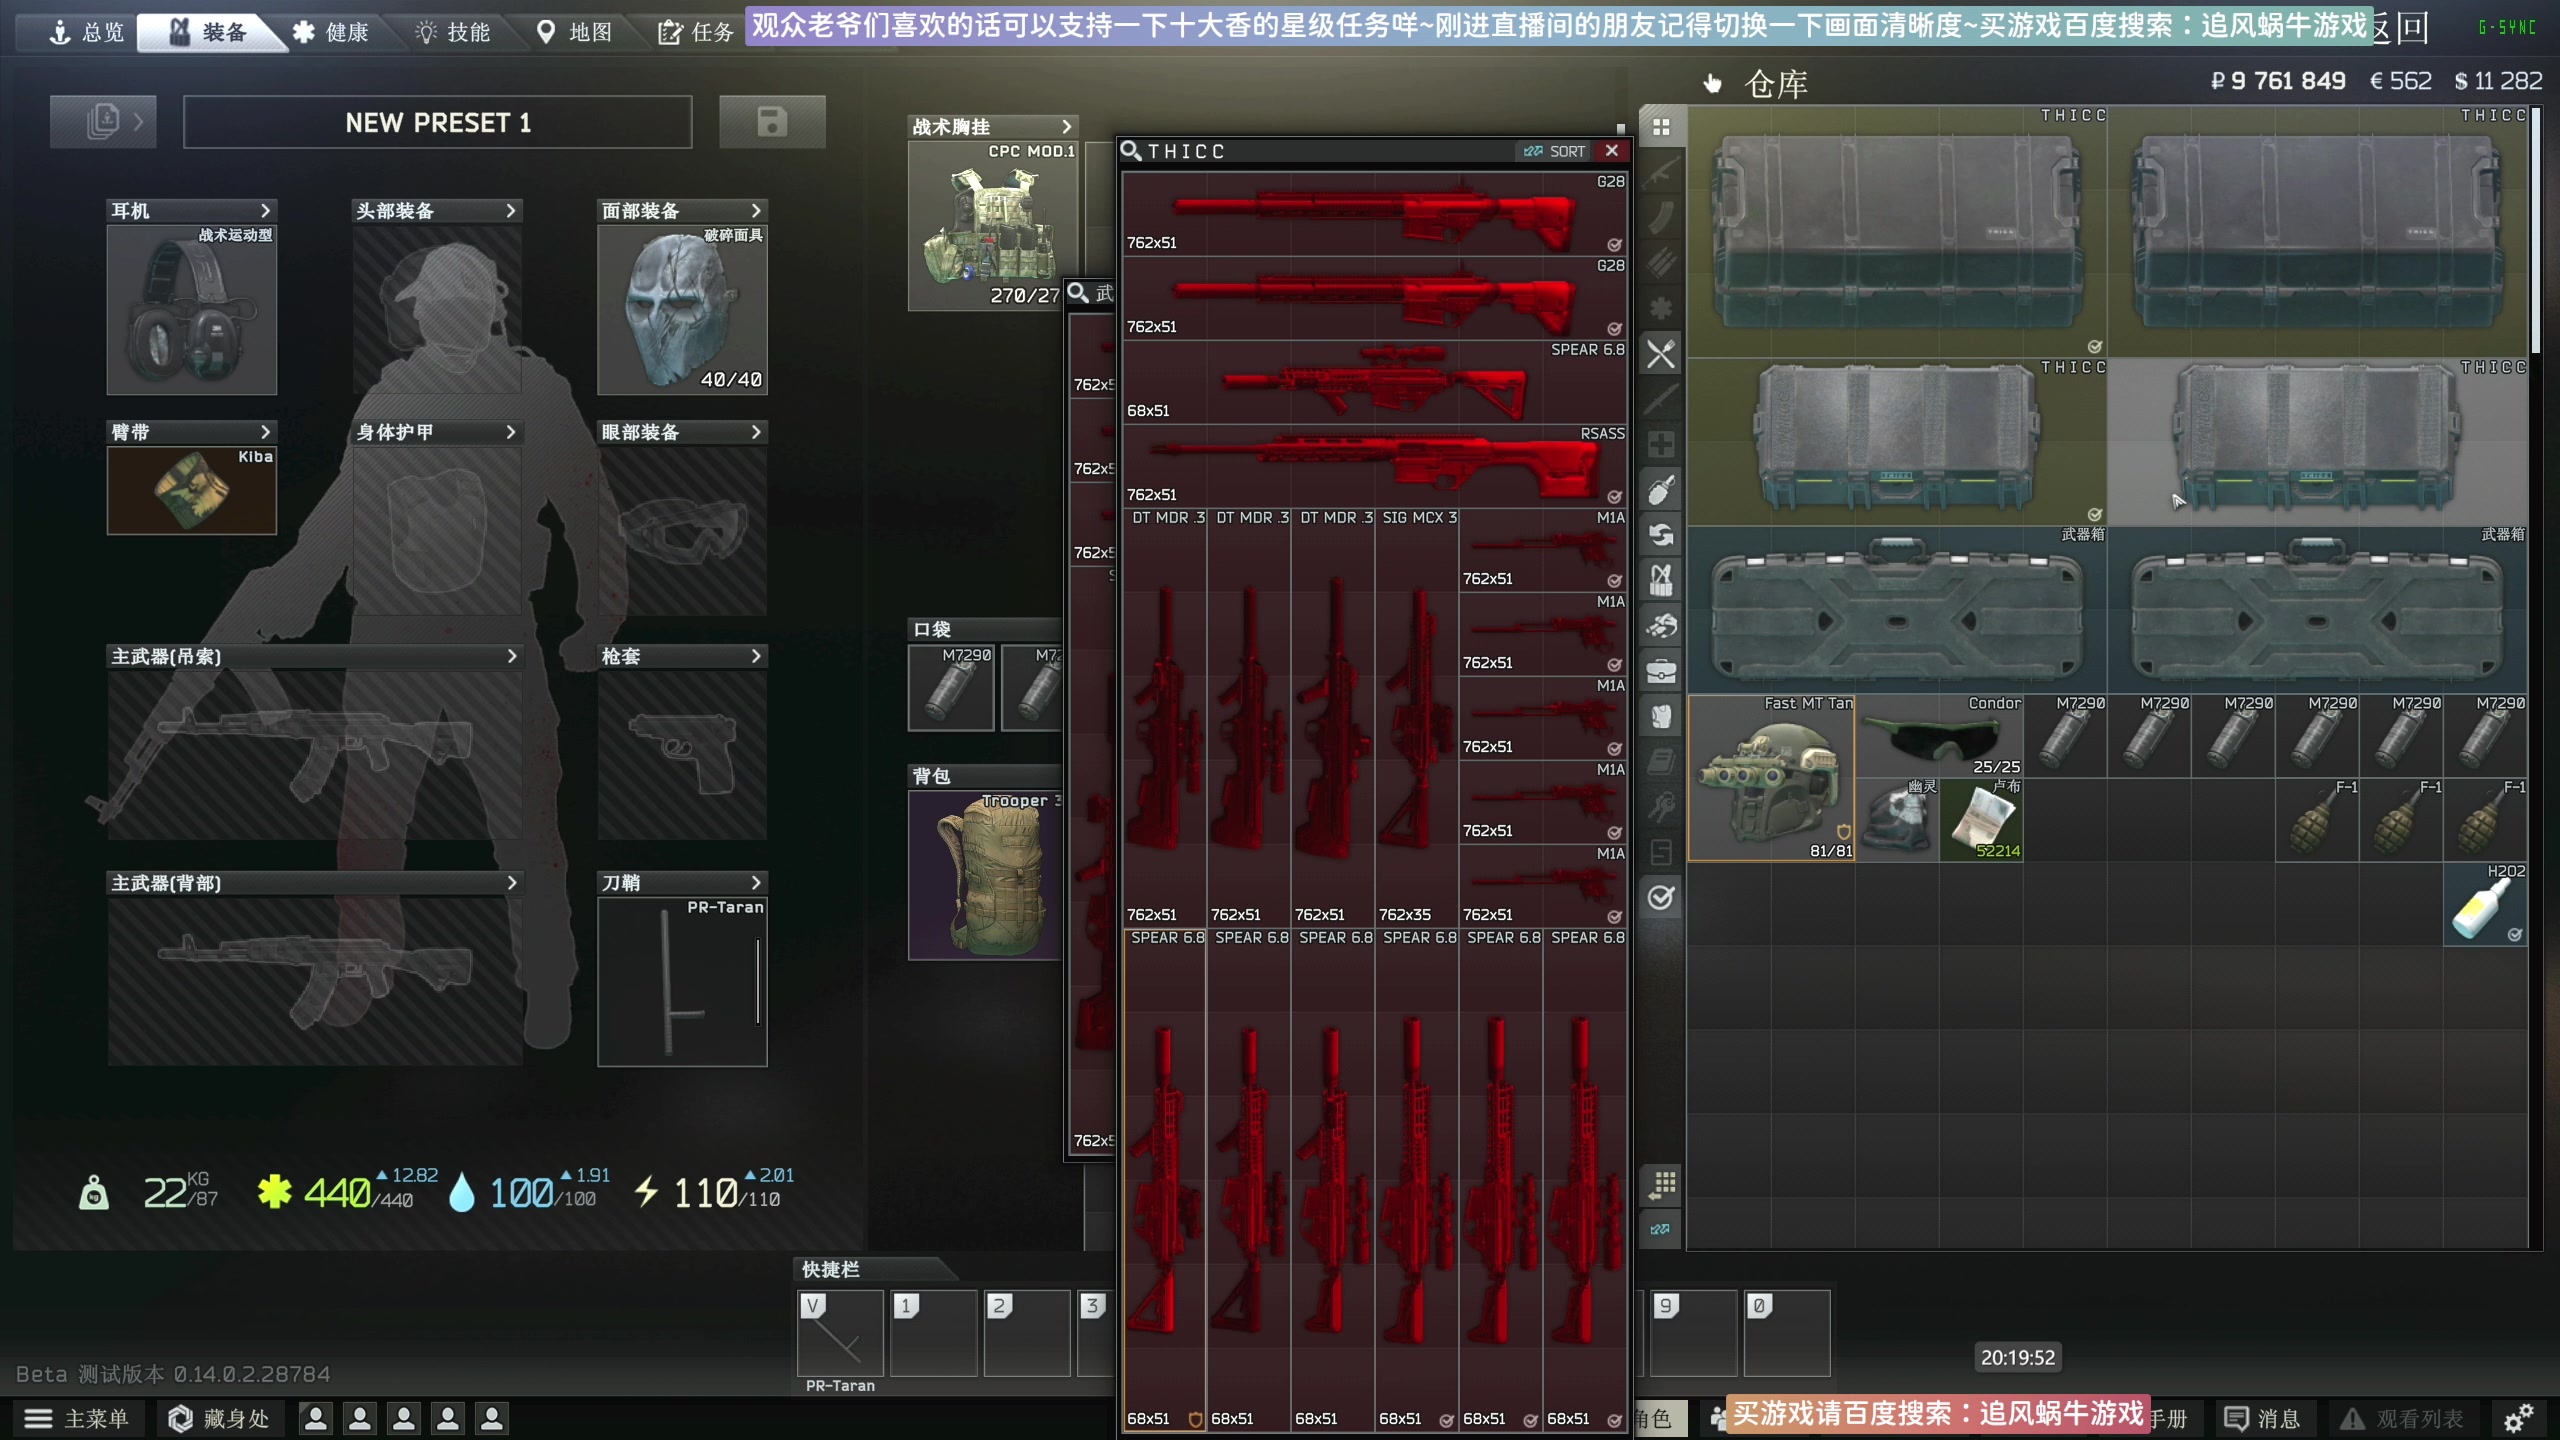2560x1440 pixels.
Task: Filter stash by melee knife icon
Action: 1661,399
